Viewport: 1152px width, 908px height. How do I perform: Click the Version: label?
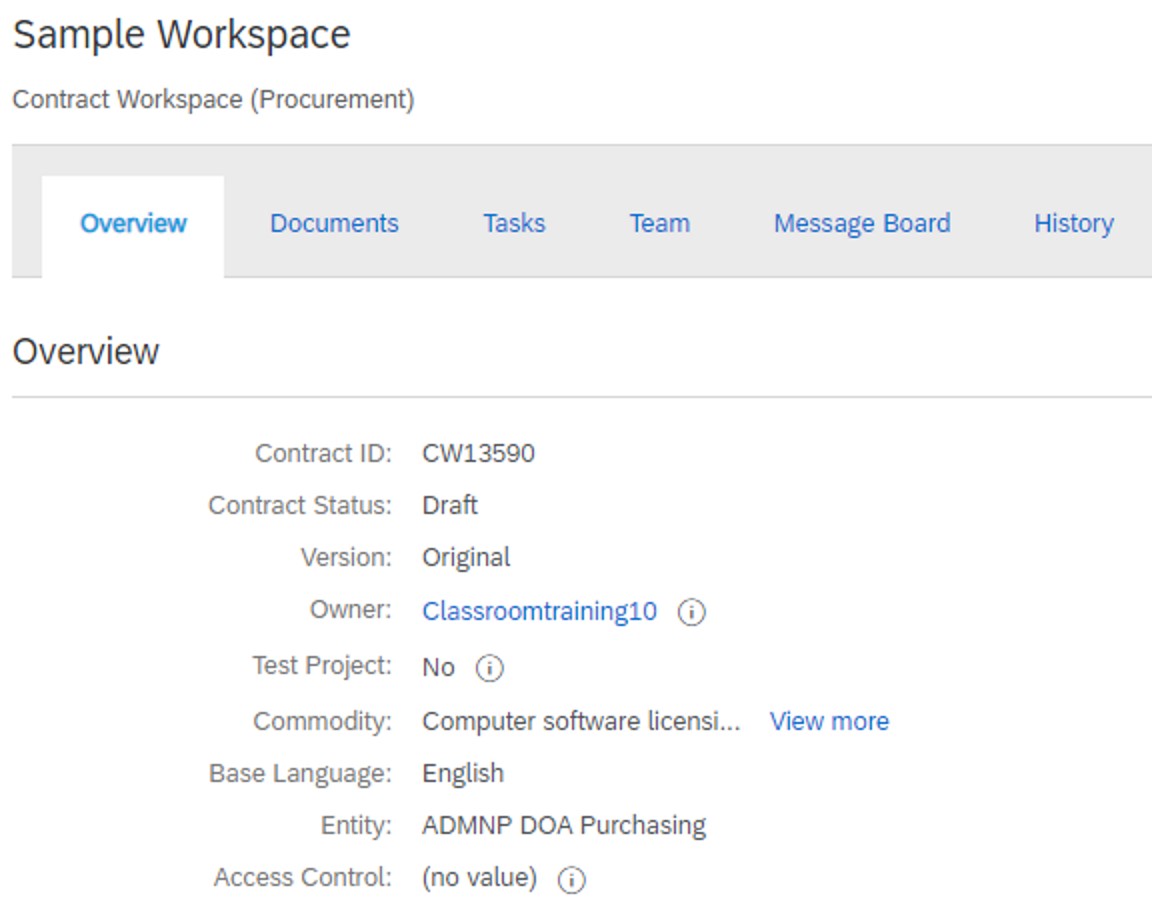[346, 558]
